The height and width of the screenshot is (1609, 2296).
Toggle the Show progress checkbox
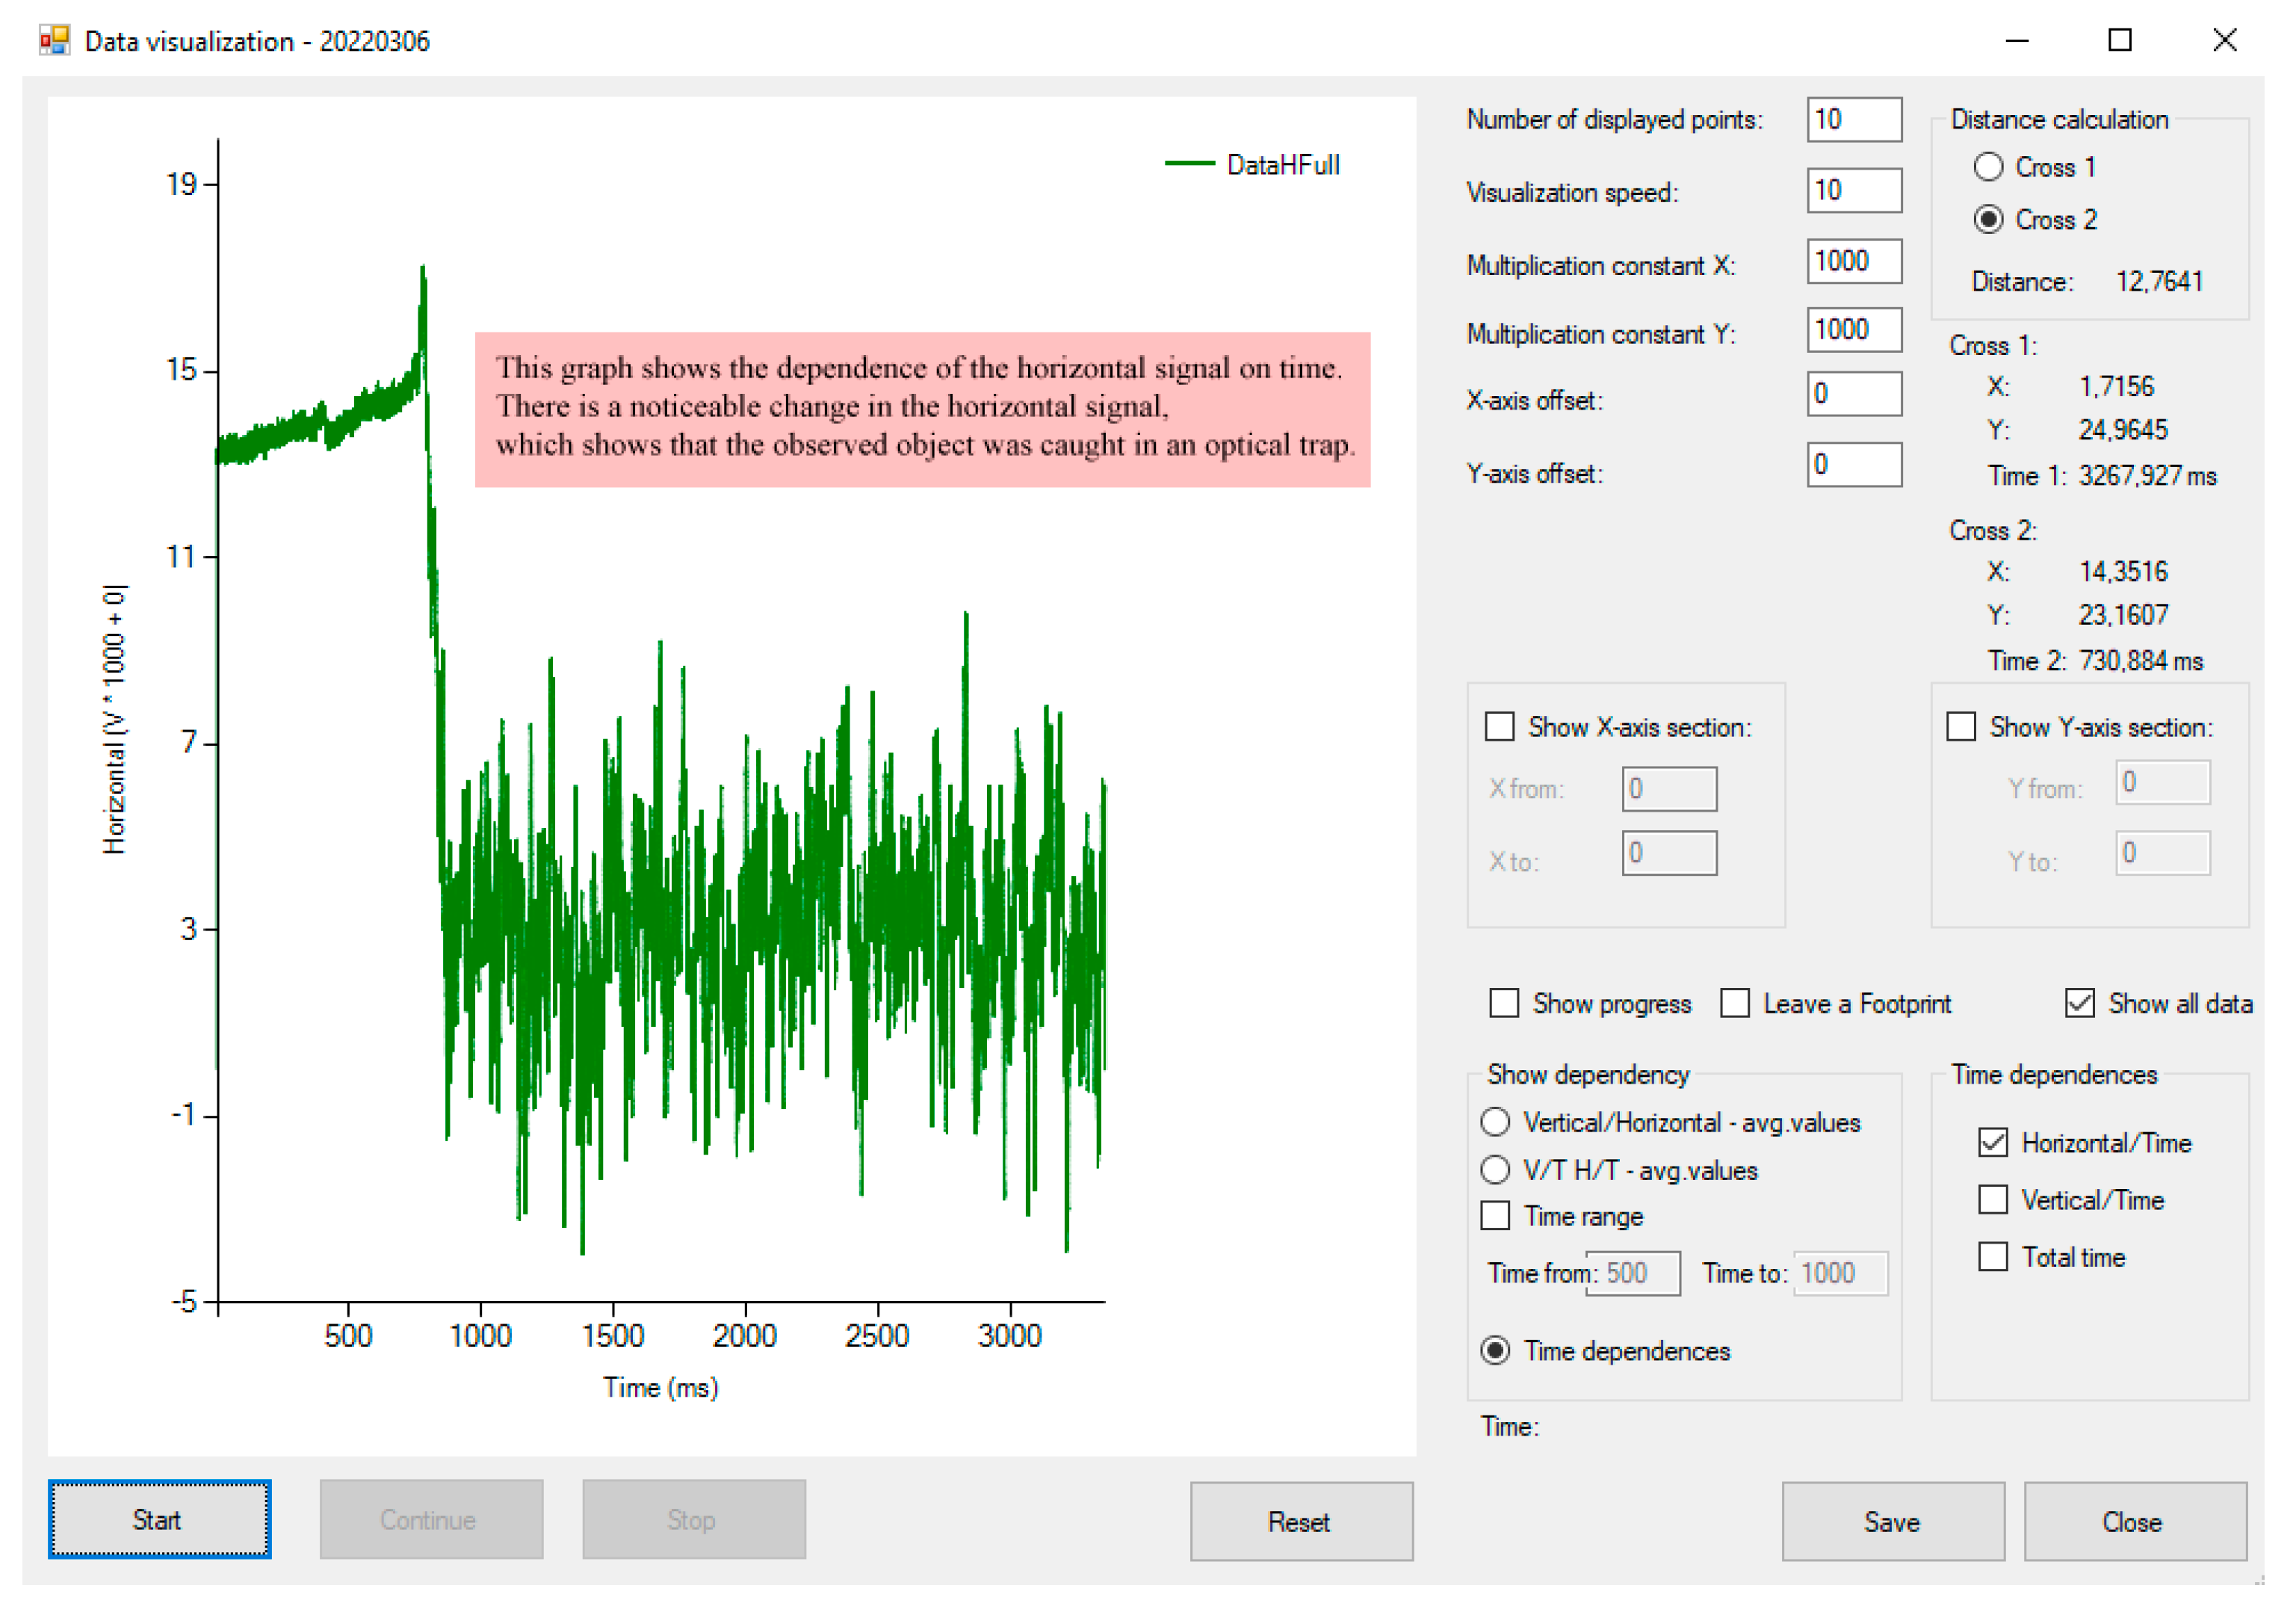click(1504, 1003)
